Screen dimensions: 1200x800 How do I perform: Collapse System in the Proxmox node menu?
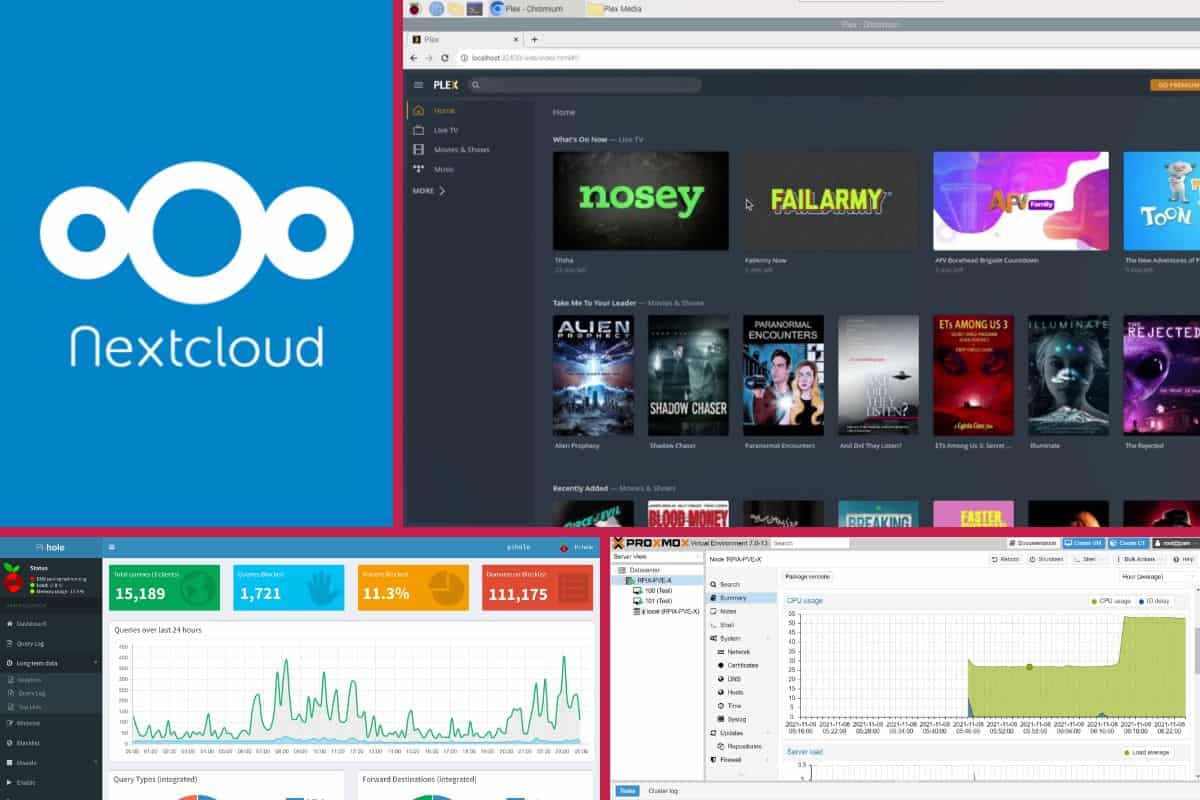point(741,638)
